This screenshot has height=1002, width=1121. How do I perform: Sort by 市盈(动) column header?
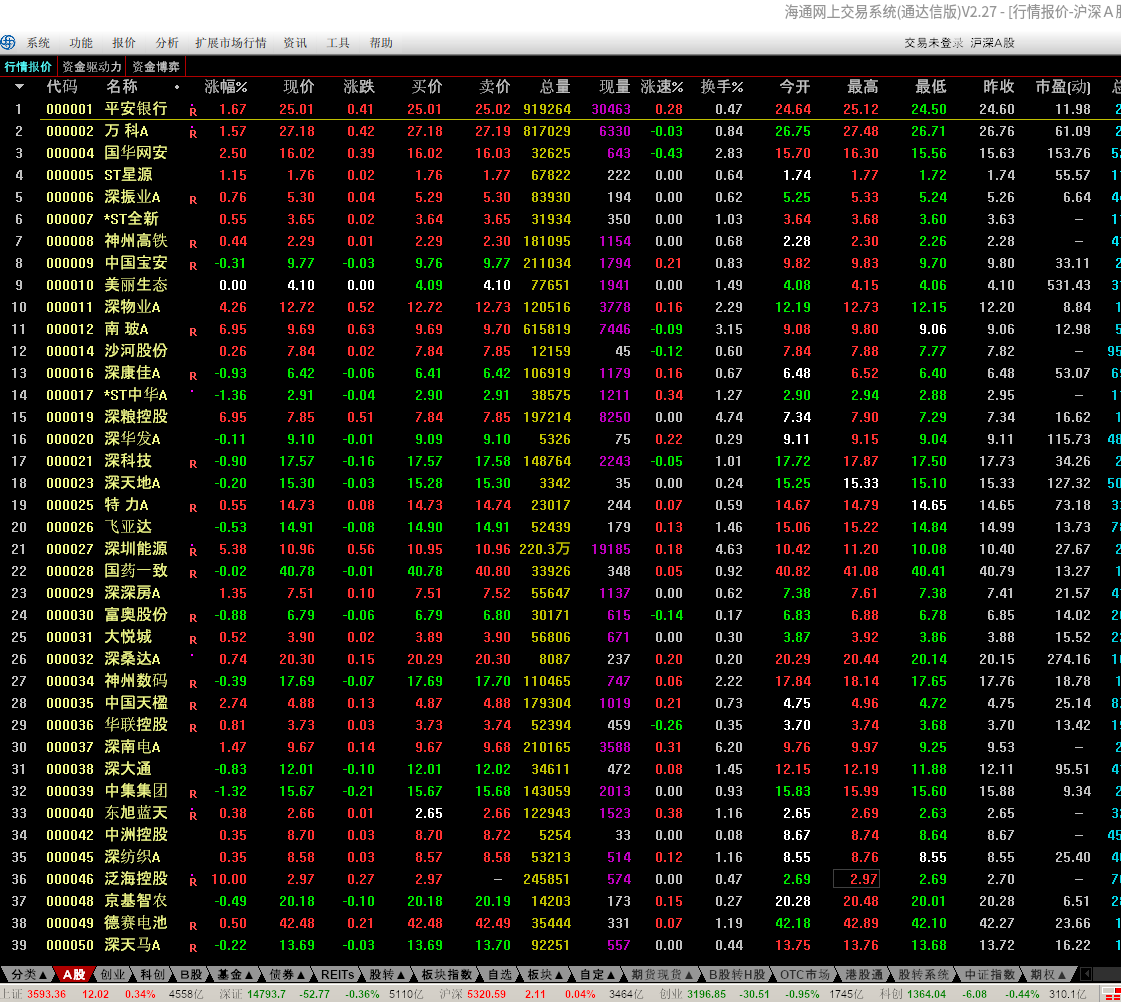pos(1063,86)
